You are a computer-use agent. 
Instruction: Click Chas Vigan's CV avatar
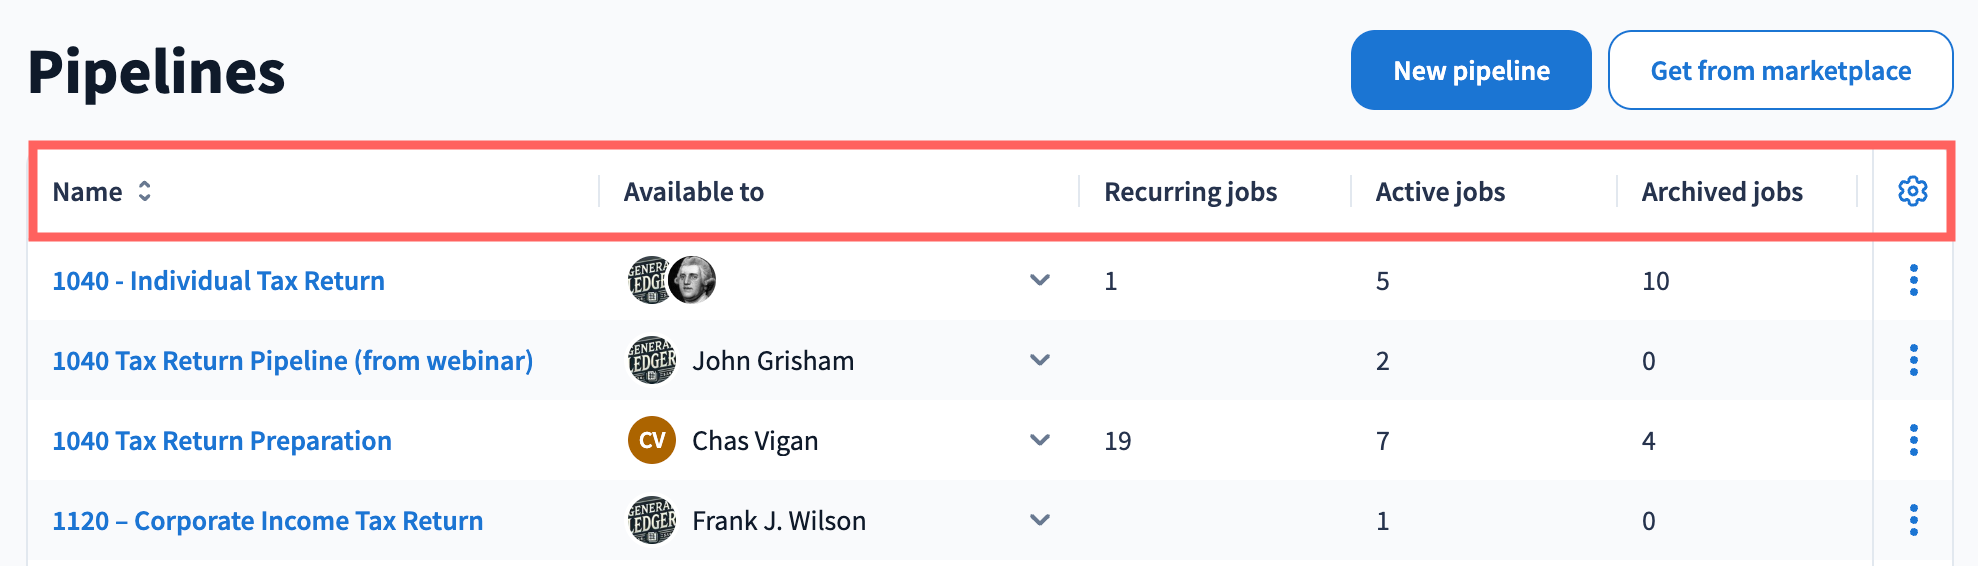point(652,441)
